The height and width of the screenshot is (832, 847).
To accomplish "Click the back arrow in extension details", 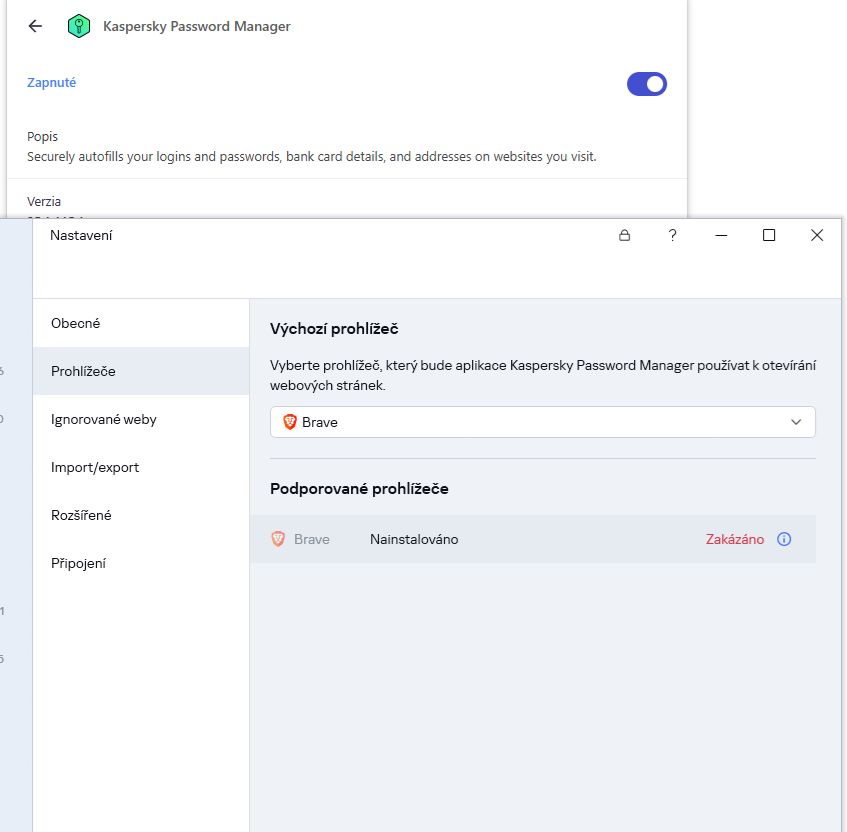I will tap(35, 26).
